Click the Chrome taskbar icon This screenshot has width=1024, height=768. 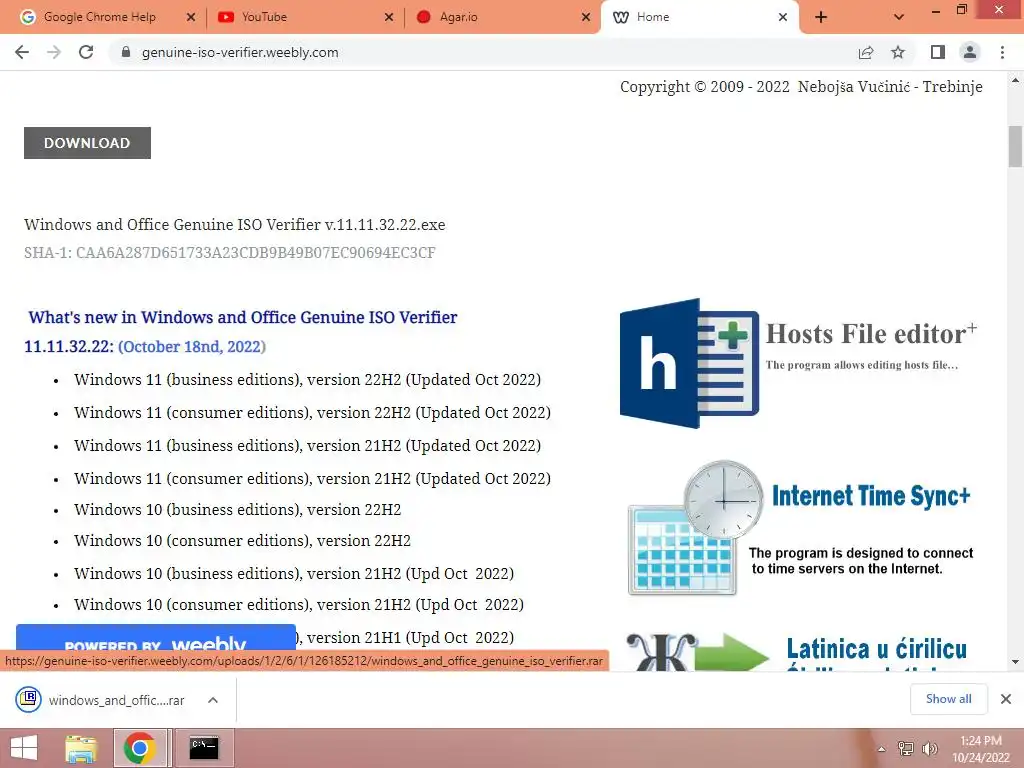pos(139,748)
